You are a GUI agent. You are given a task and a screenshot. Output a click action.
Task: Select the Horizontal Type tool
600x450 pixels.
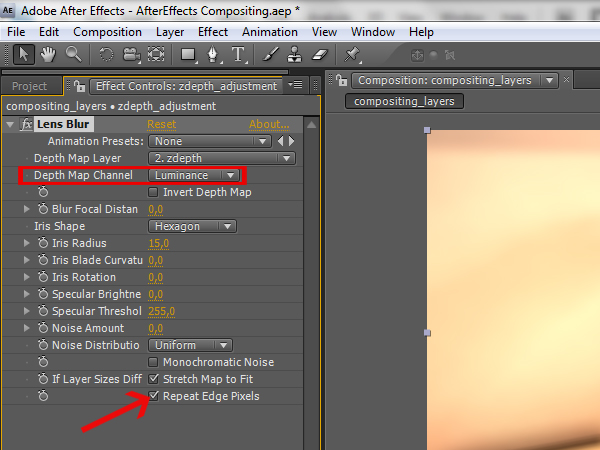pyautogui.click(x=239, y=54)
